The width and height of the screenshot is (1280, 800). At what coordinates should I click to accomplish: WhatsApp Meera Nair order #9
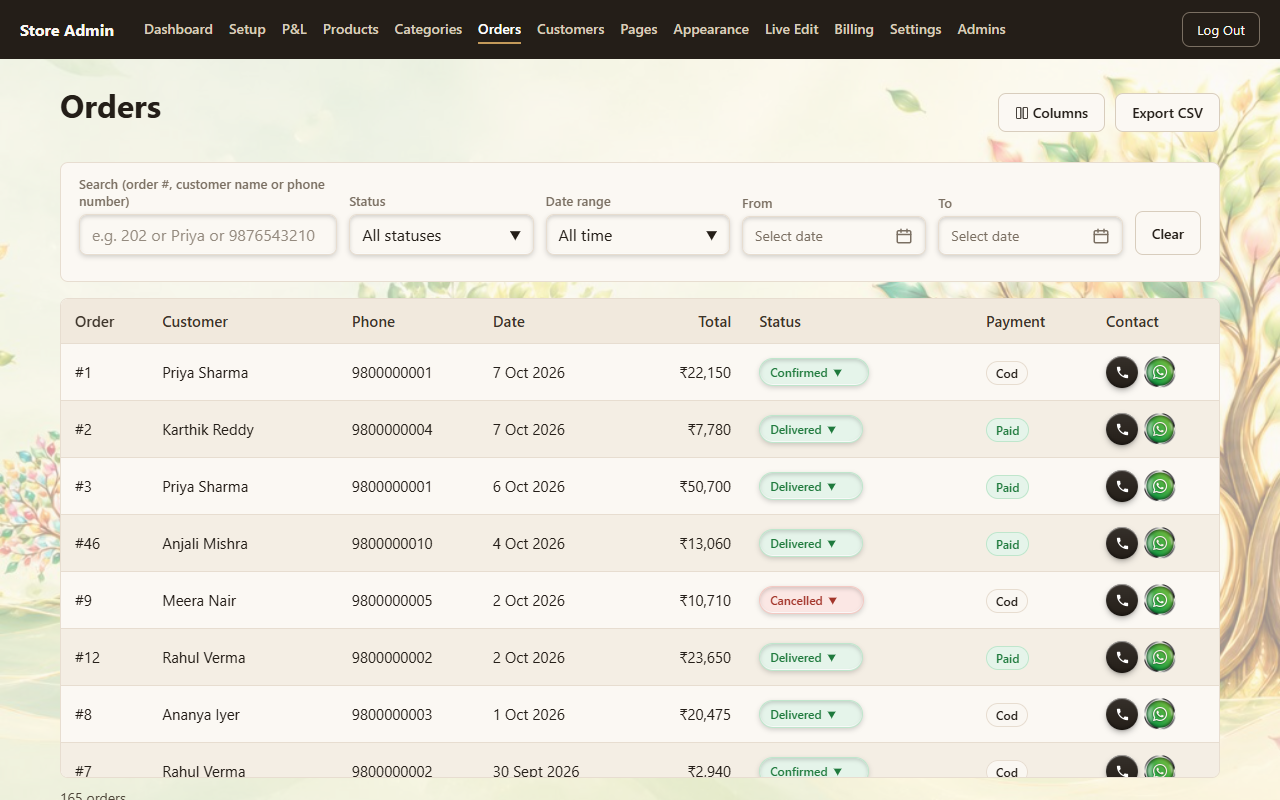[1160, 600]
